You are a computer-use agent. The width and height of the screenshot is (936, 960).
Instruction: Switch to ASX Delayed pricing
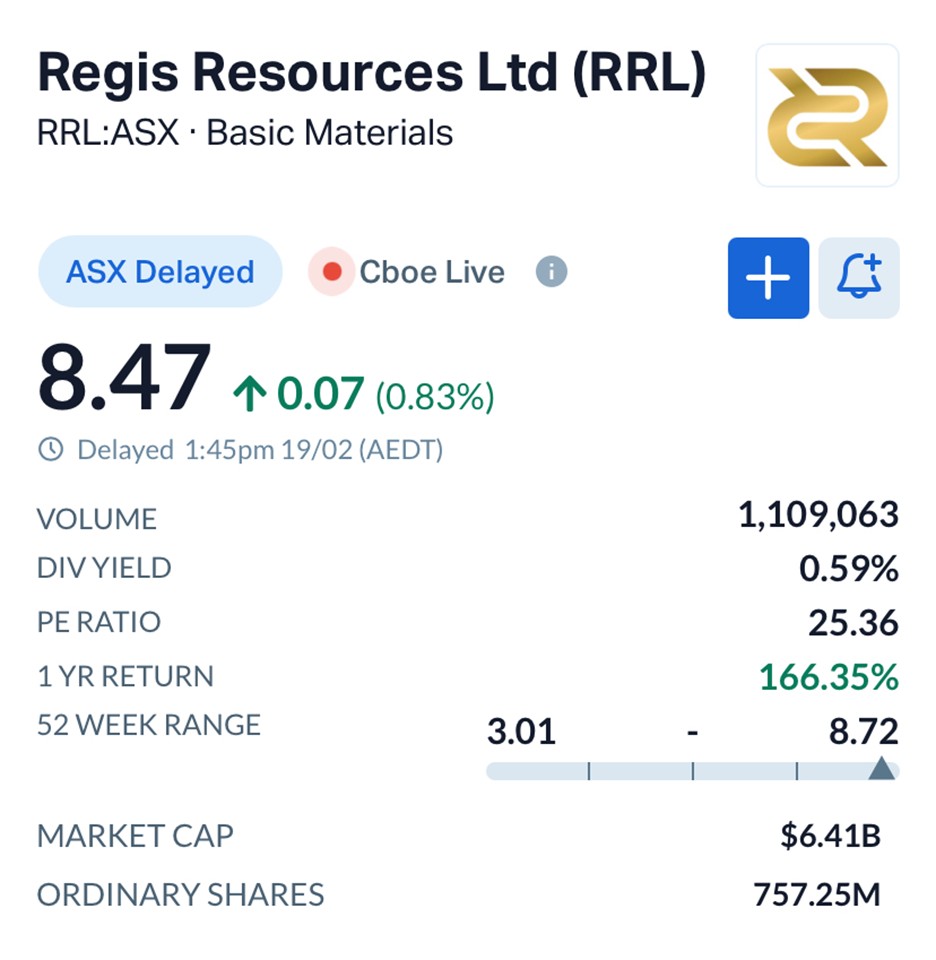click(x=160, y=272)
